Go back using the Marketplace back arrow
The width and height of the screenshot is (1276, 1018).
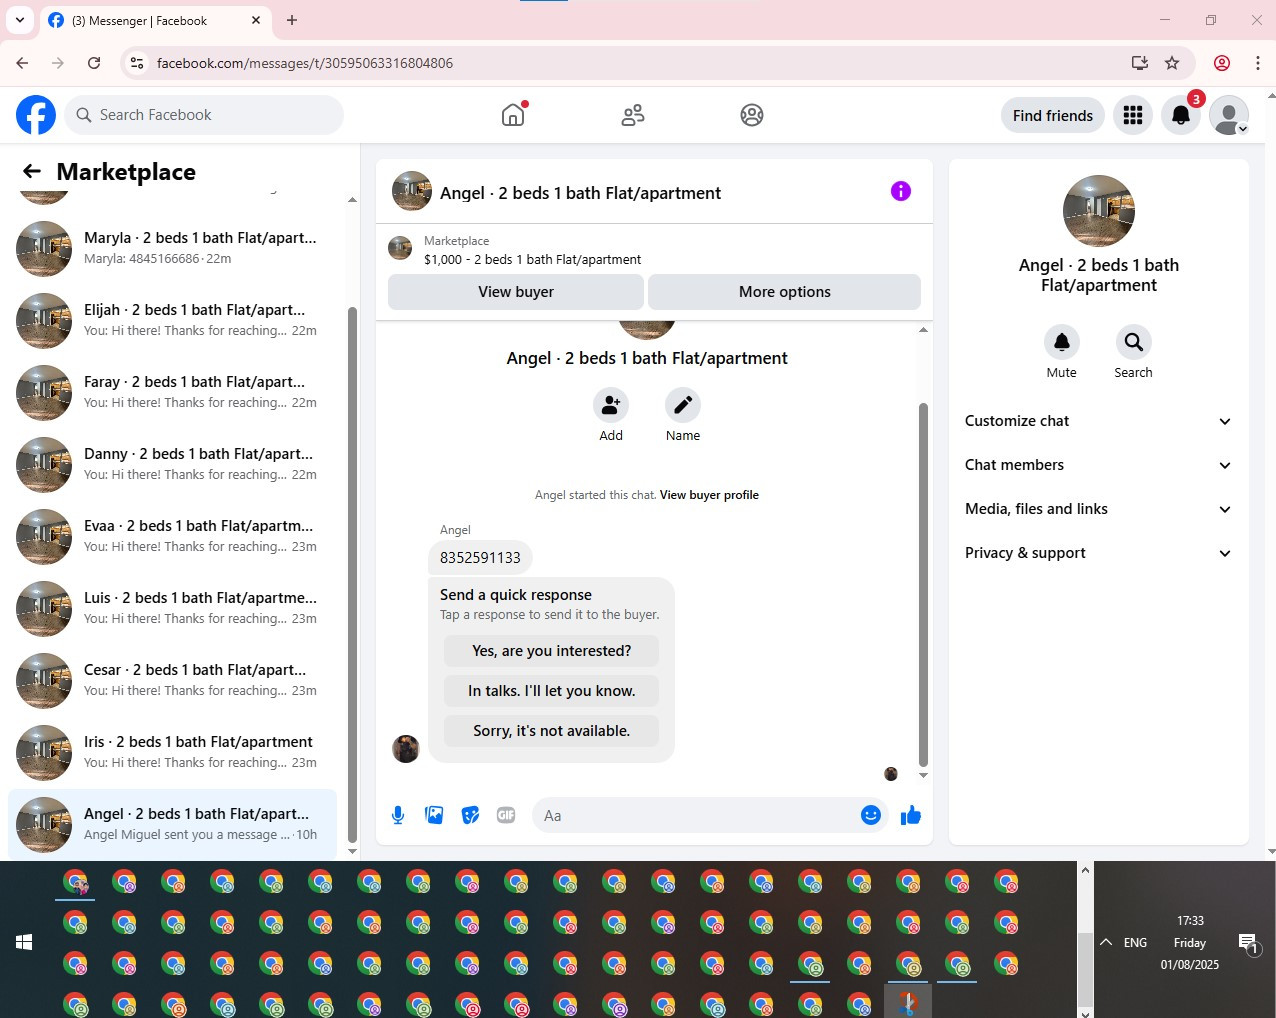[32, 171]
